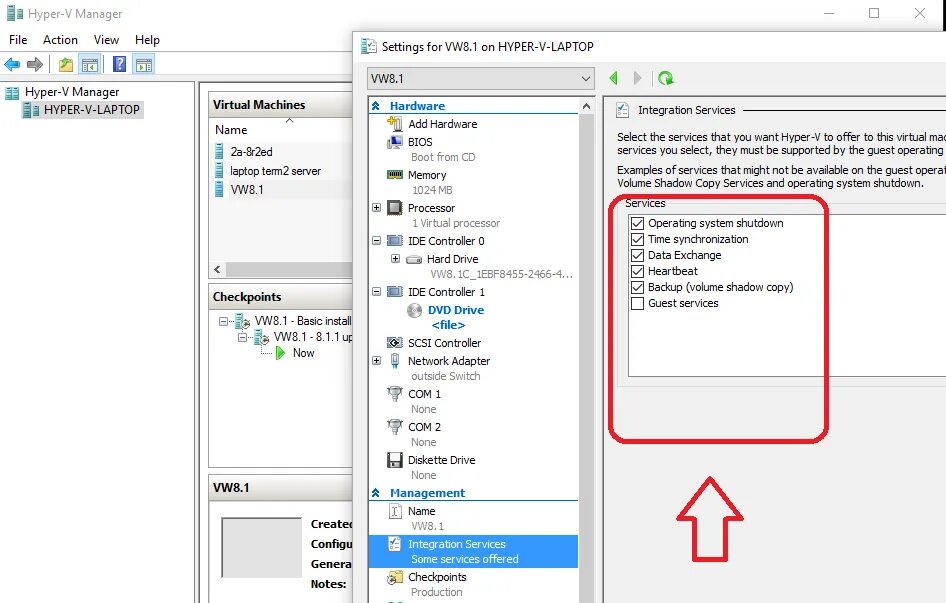Click 'outside Switch' under Network Adapter
This screenshot has height=603, width=946.
446,376
